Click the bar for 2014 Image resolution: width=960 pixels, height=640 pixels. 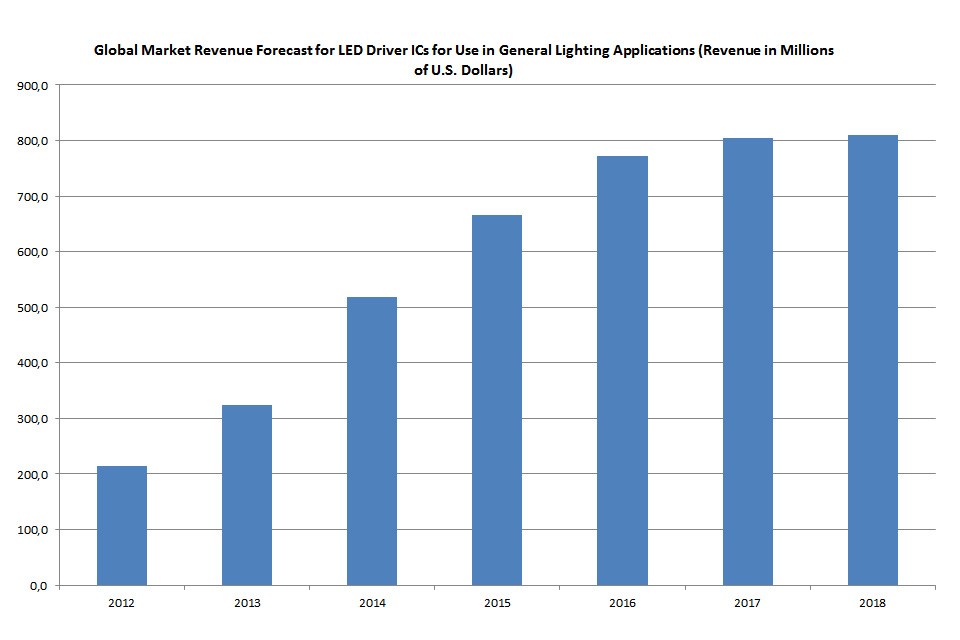click(x=372, y=440)
